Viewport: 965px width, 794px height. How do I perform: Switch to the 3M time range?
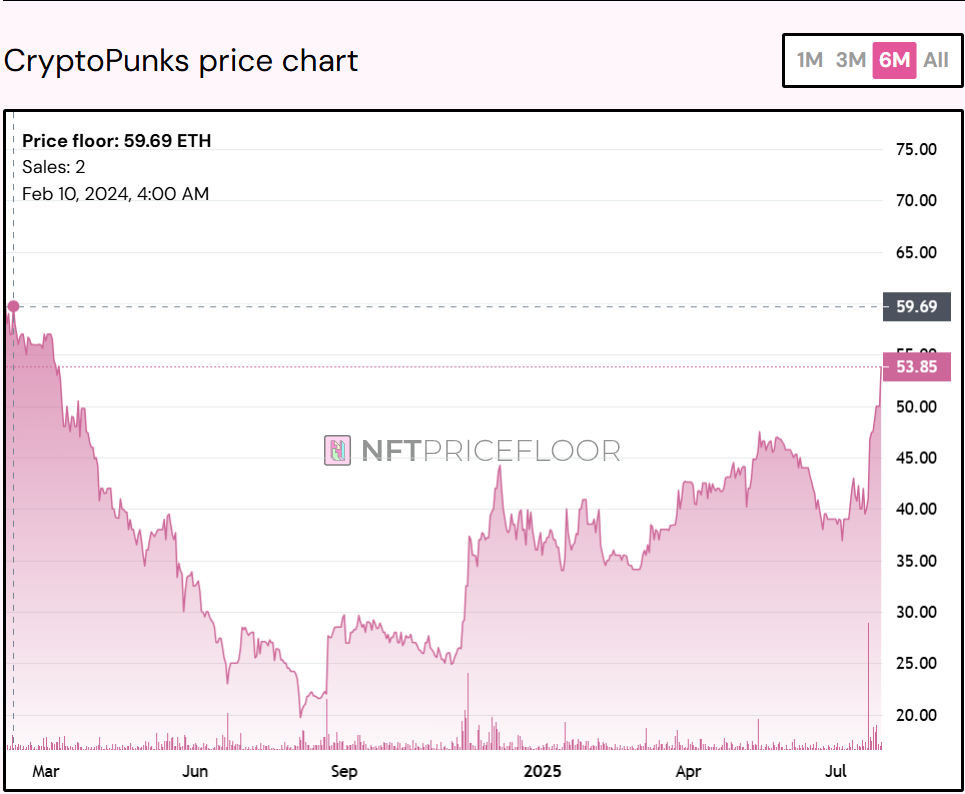tap(850, 60)
